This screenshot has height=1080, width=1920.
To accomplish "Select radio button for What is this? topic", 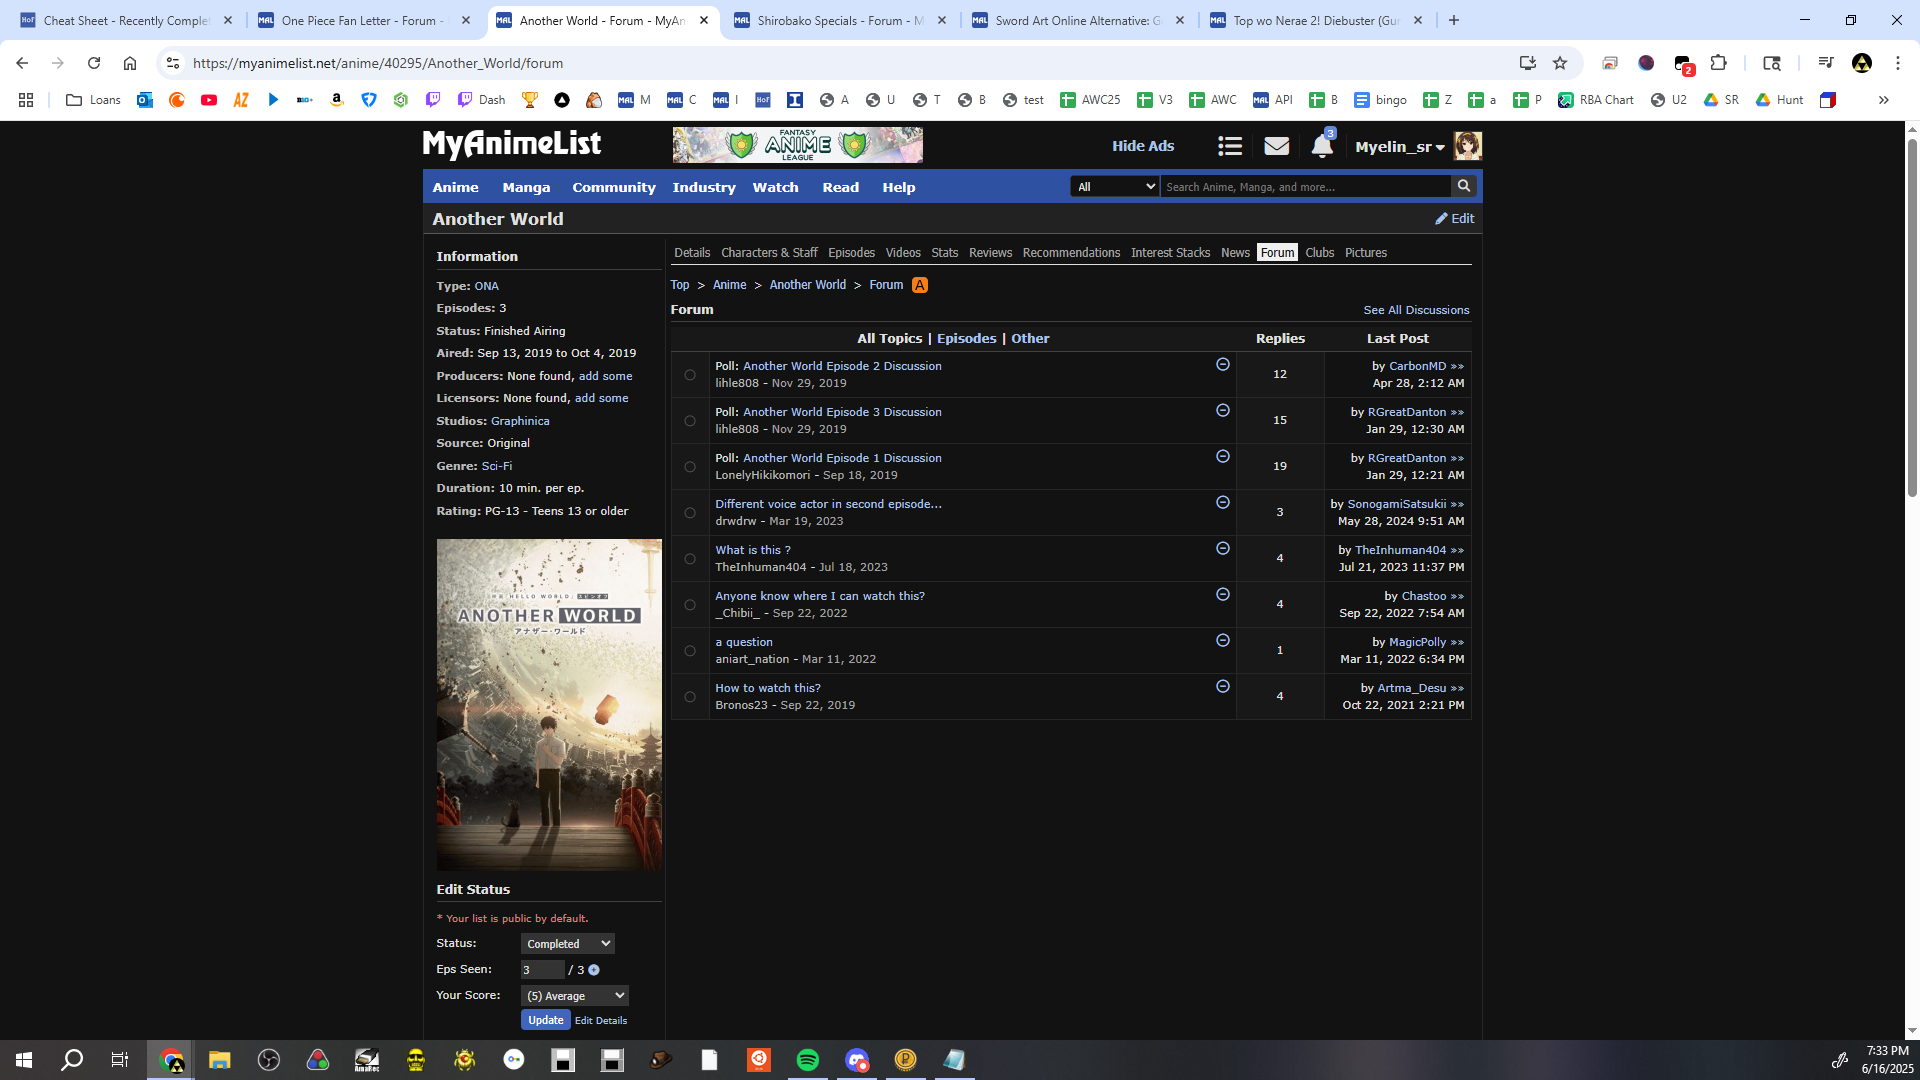I will (x=690, y=559).
